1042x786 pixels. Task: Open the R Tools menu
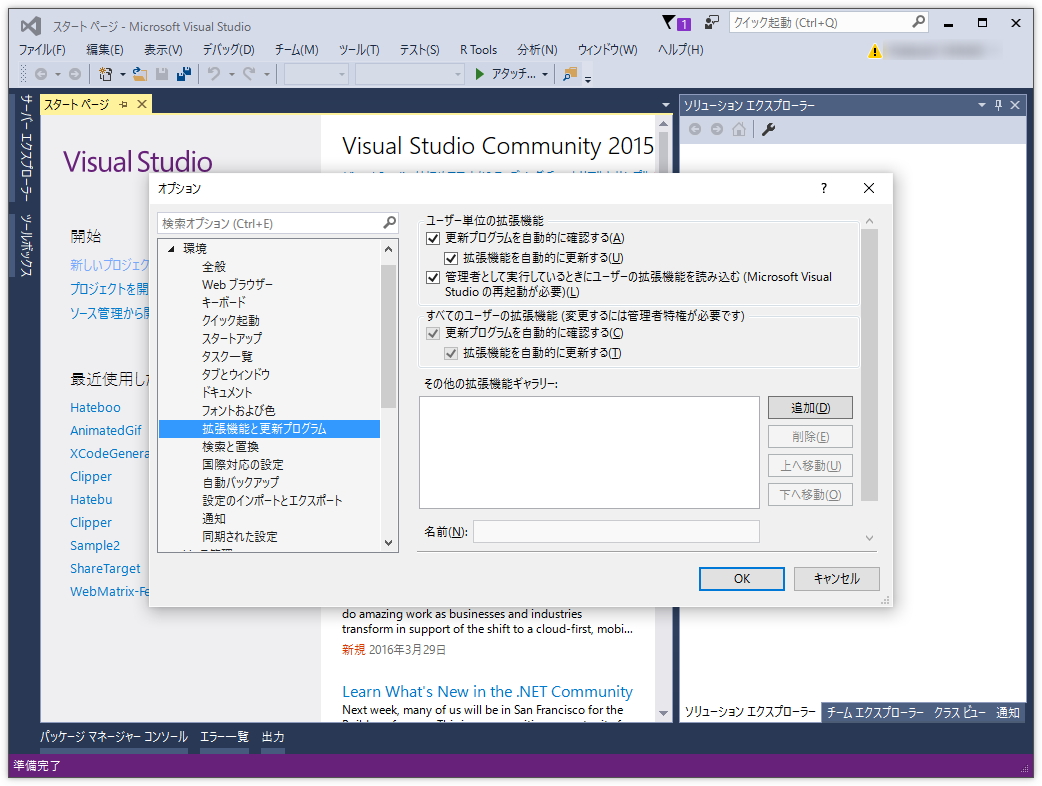click(478, 50)
